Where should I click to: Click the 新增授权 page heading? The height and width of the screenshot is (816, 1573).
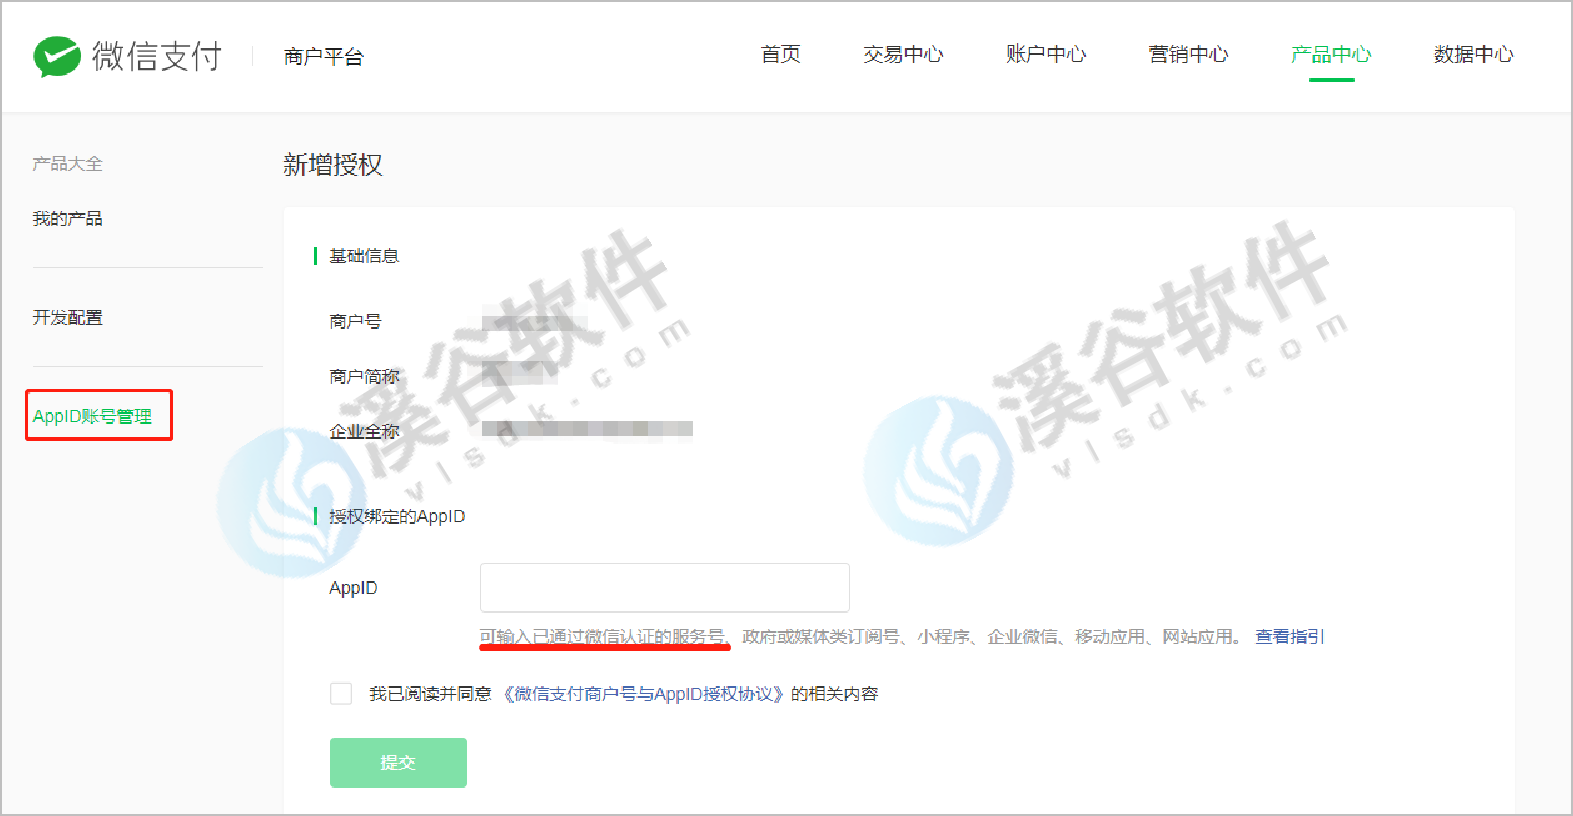coord(333,165)
